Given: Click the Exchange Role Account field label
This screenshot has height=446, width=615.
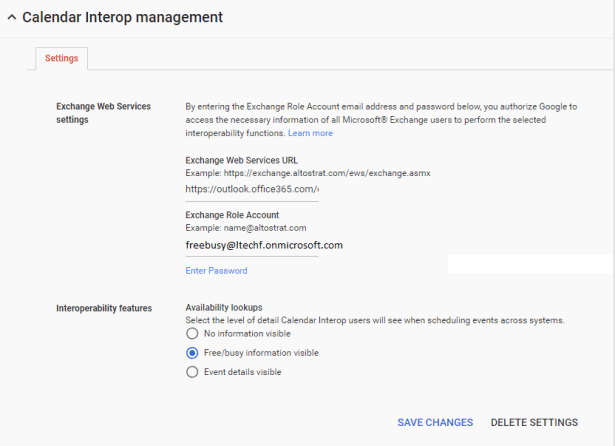Looking at the screenshot, I should point(232,215).
